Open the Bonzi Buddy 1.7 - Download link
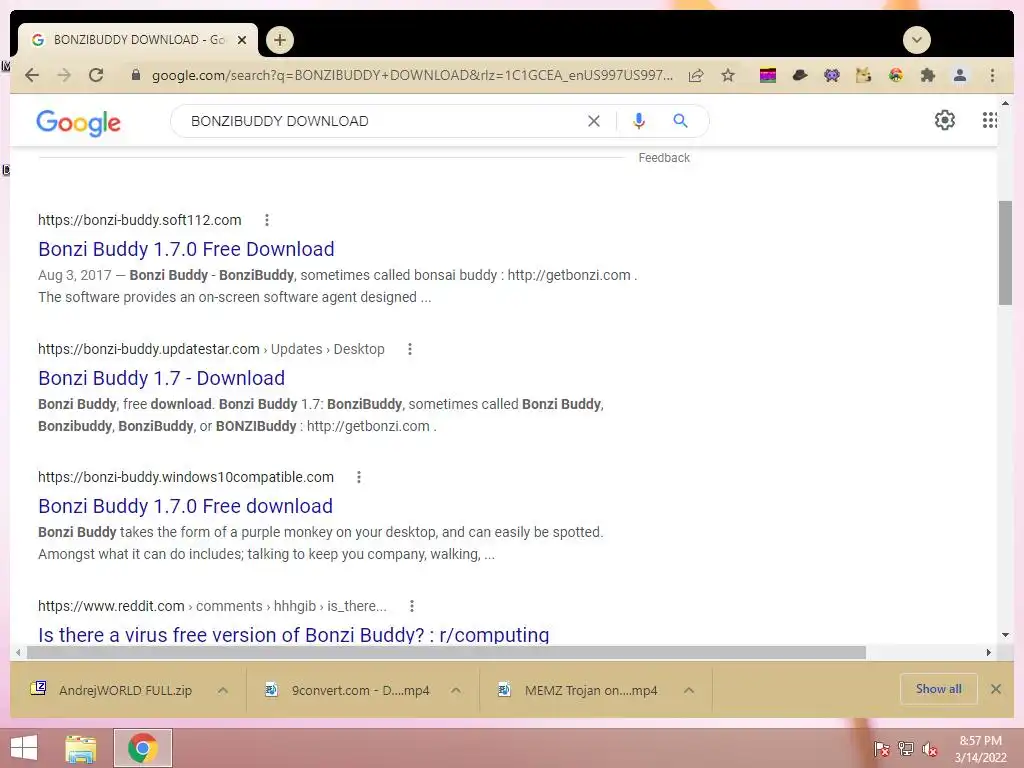1024x768 pixels. [x=161, y=378]
